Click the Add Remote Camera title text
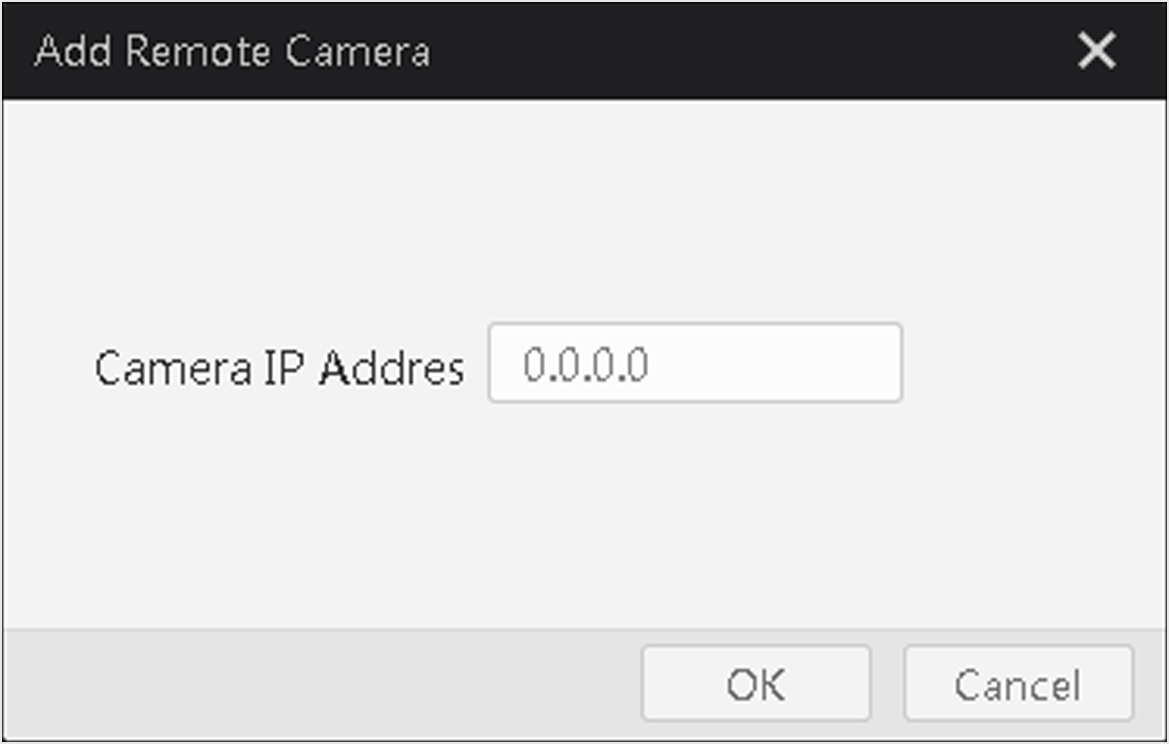Viewport: 1169px width, 744px height. tap(232, 51)
